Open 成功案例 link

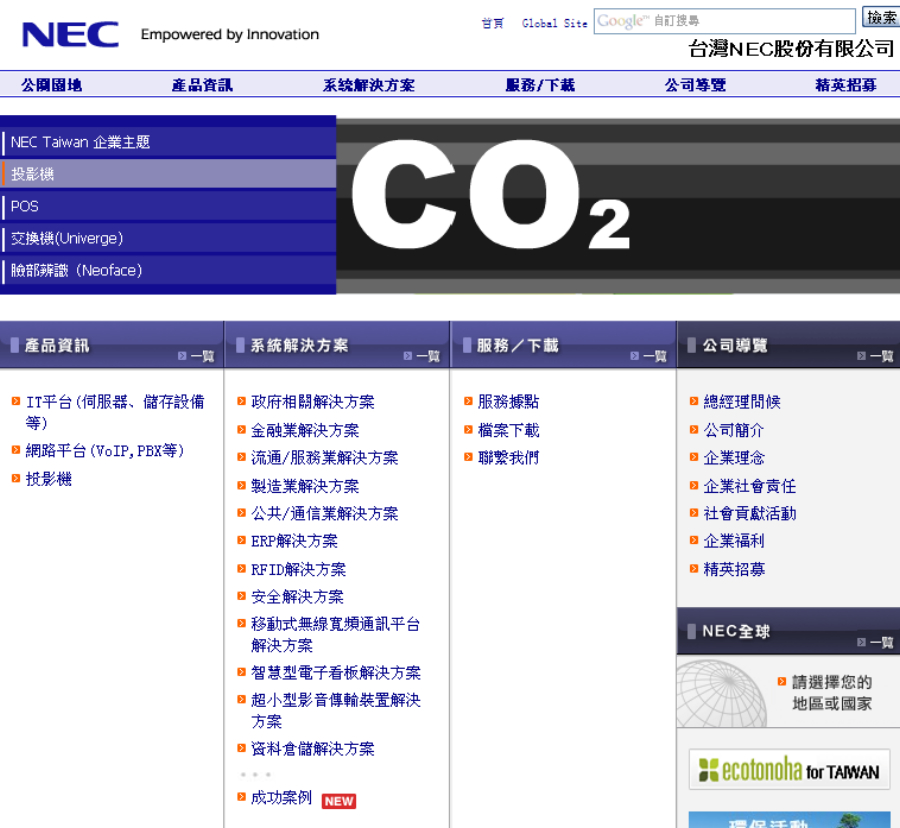click(281, 798)
